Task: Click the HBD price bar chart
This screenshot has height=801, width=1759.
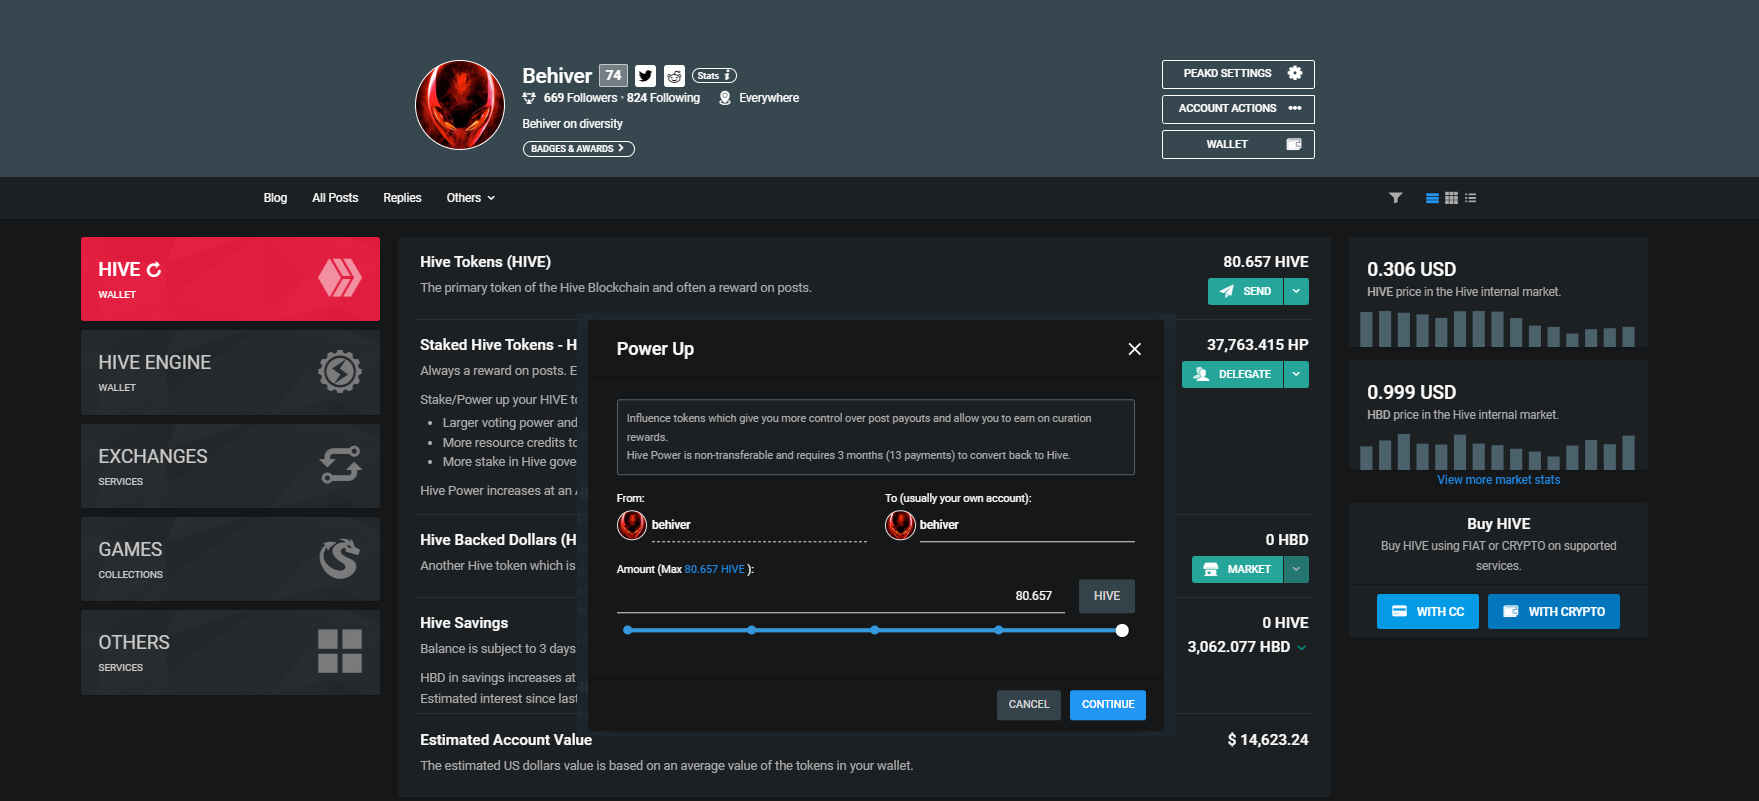Action: (x=1498, y=451)
